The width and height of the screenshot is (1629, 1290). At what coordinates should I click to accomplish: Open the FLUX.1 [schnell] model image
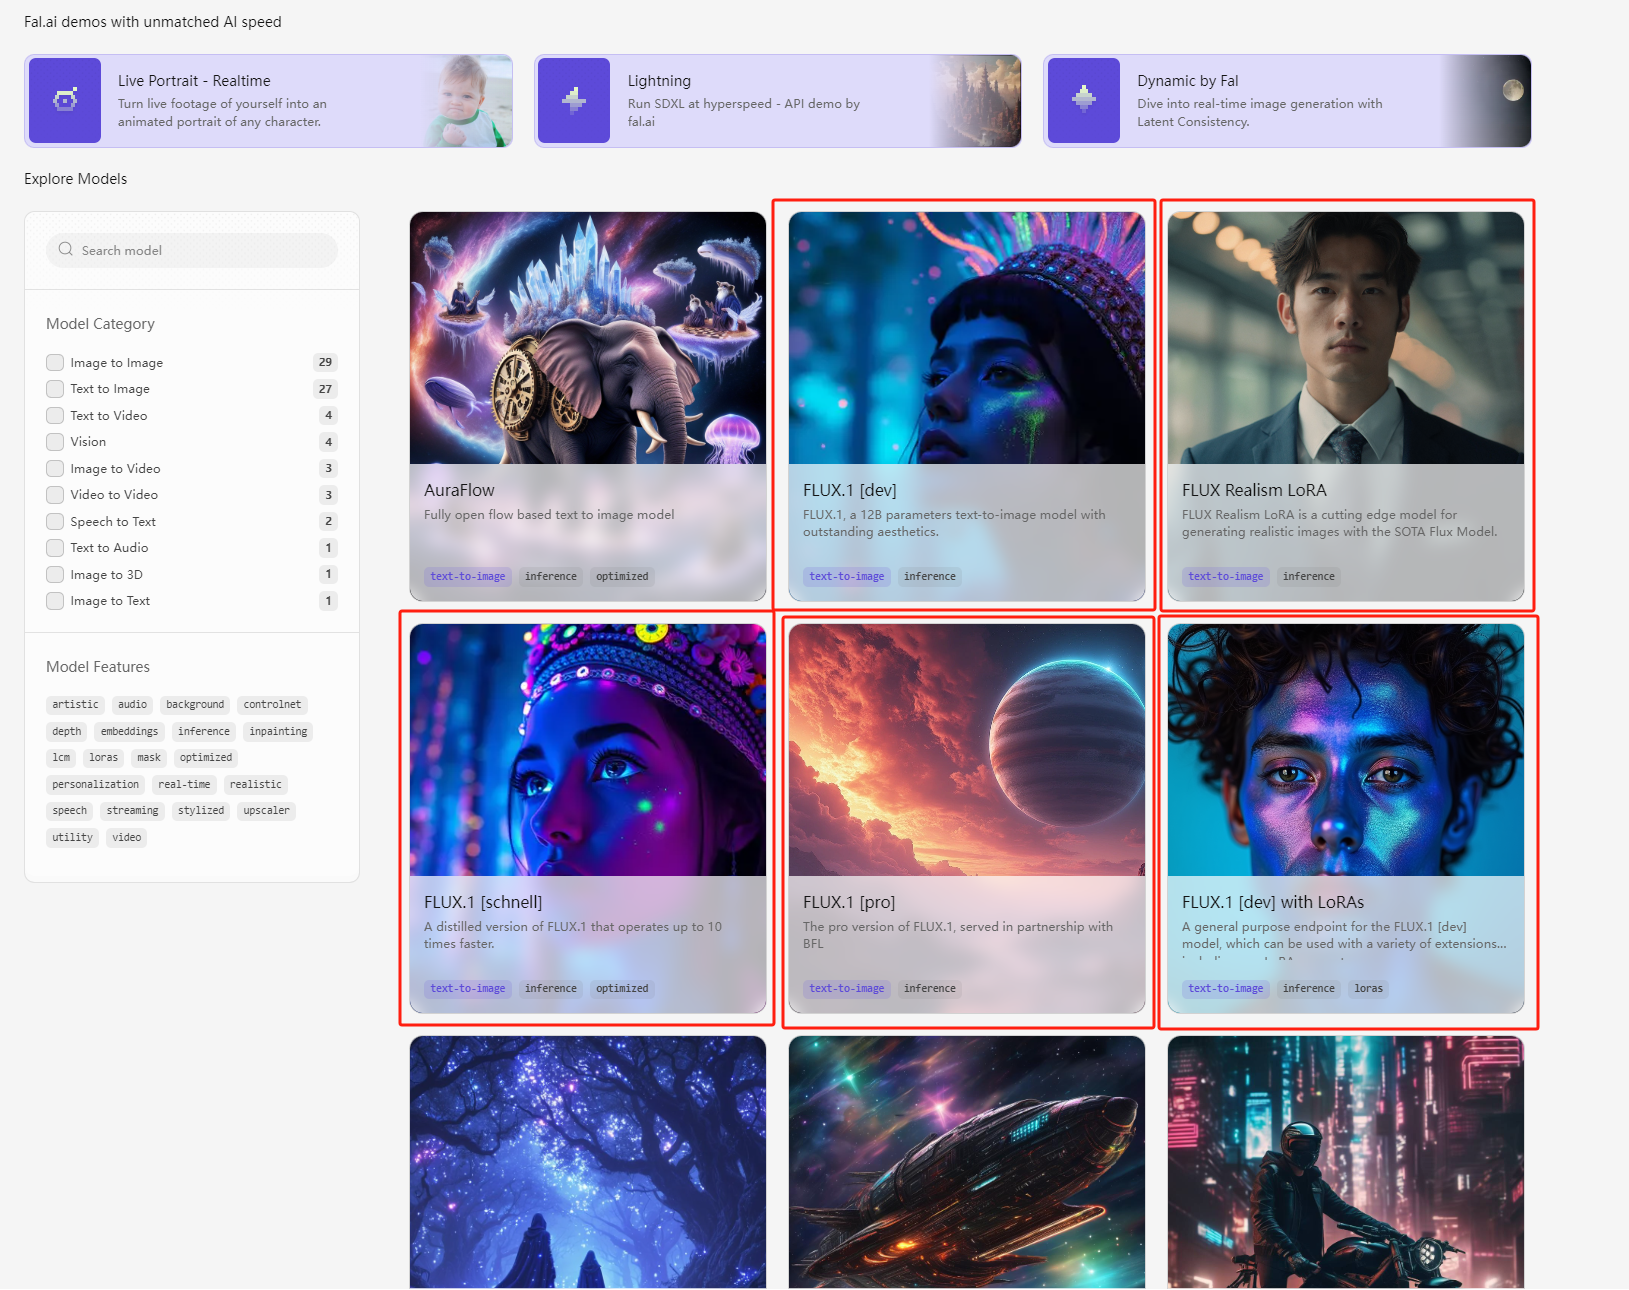point(588,750)
